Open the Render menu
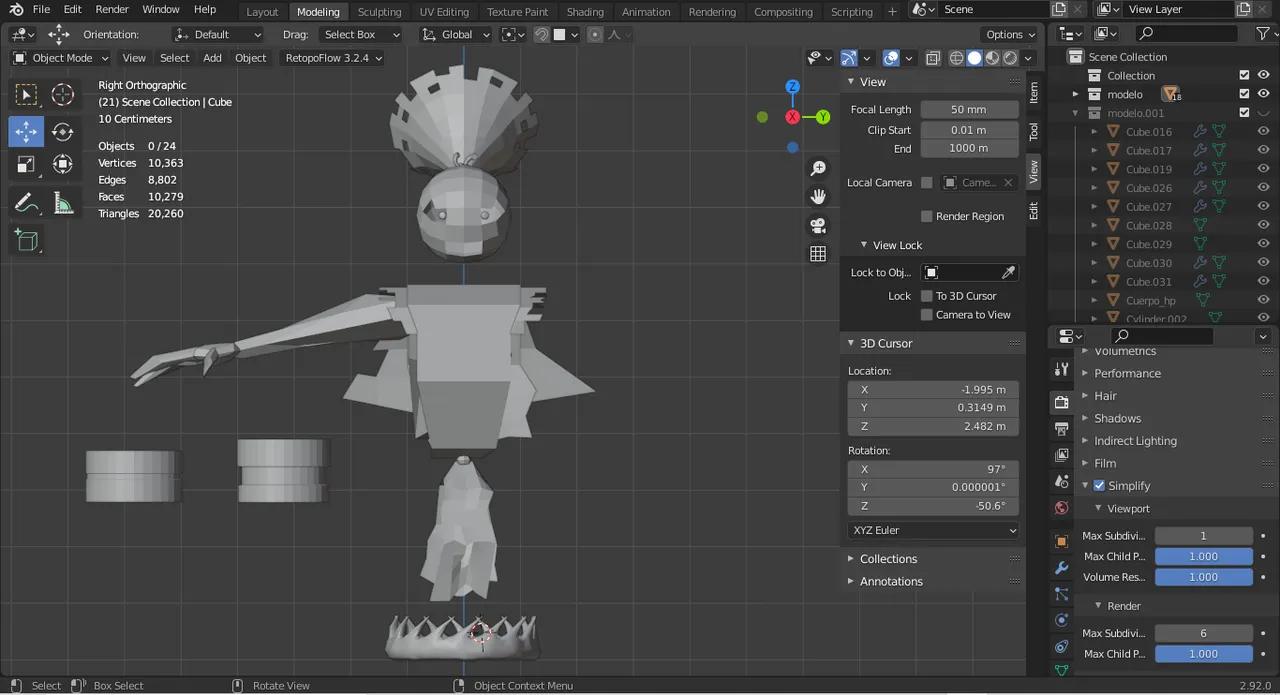The width and height of the screenshot is (1280, 695). (x=112, y=9)
